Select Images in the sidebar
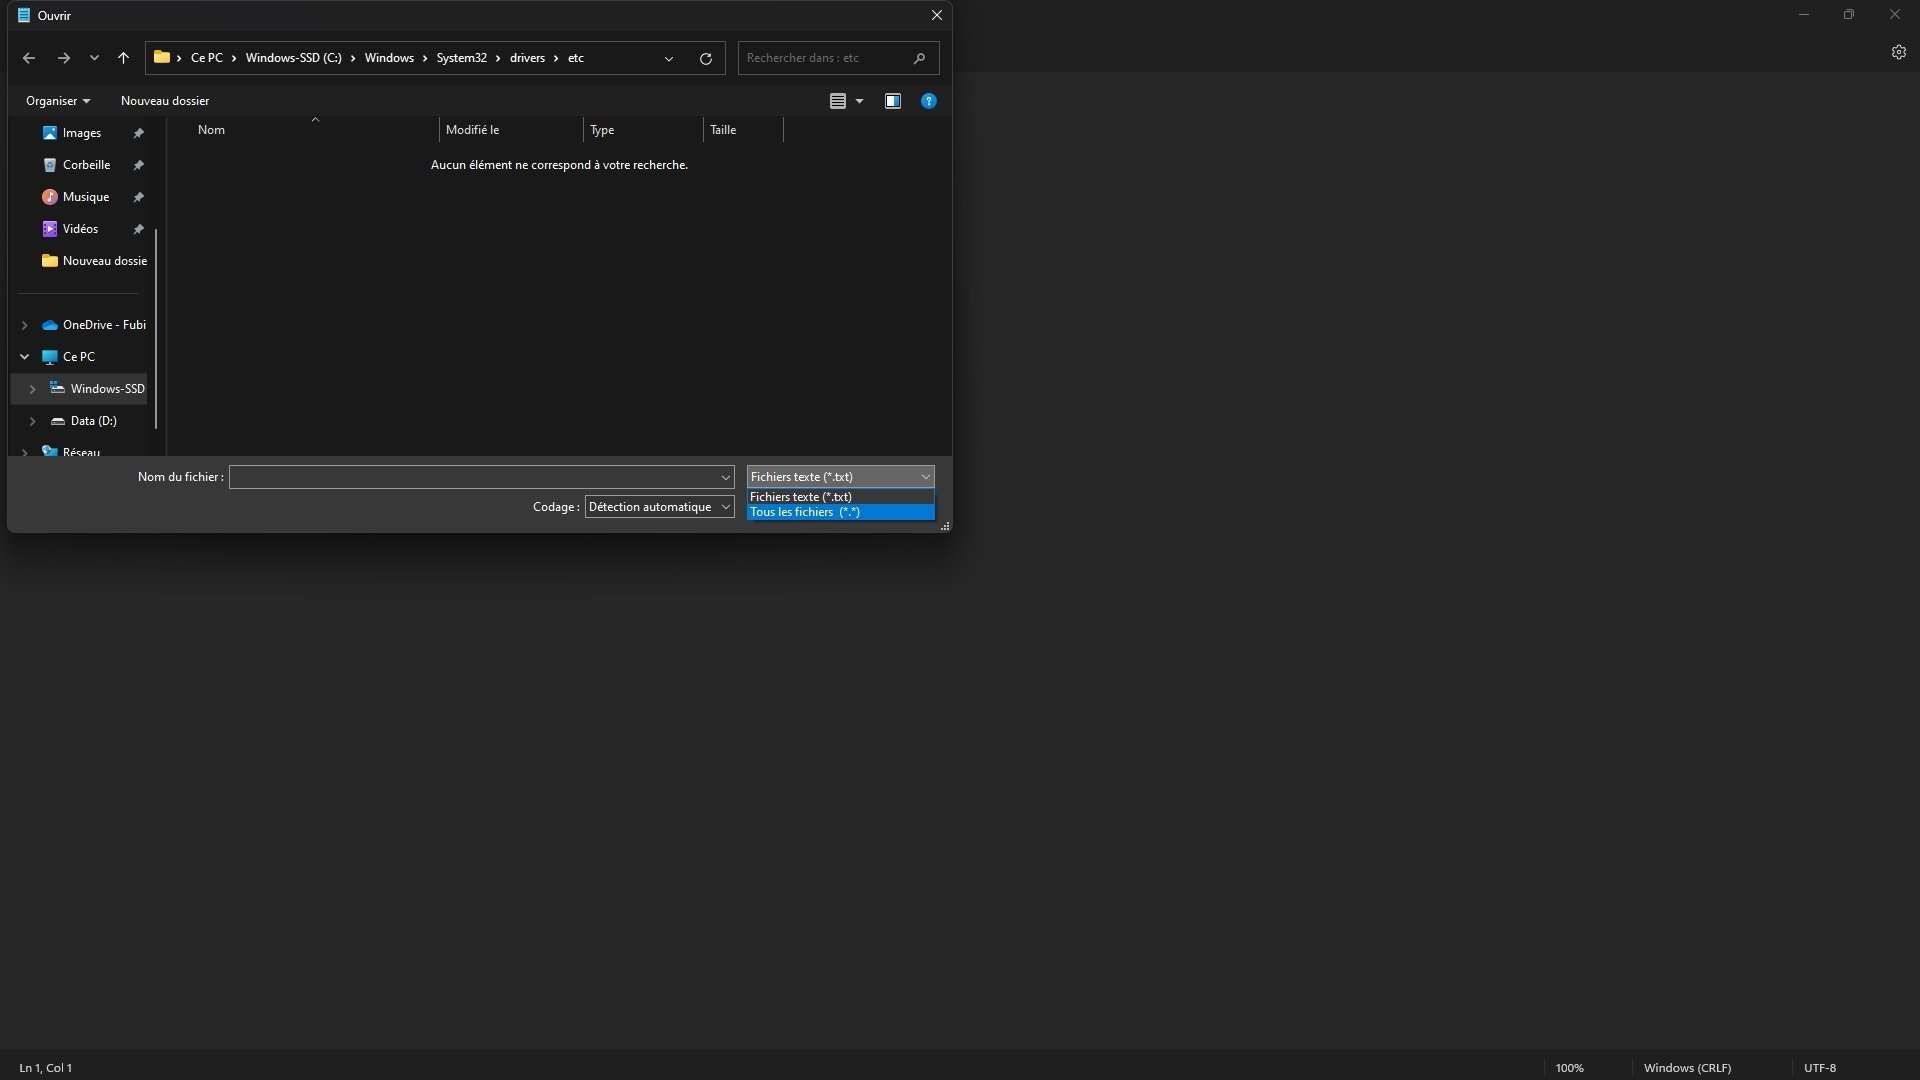 pos(82,133)
